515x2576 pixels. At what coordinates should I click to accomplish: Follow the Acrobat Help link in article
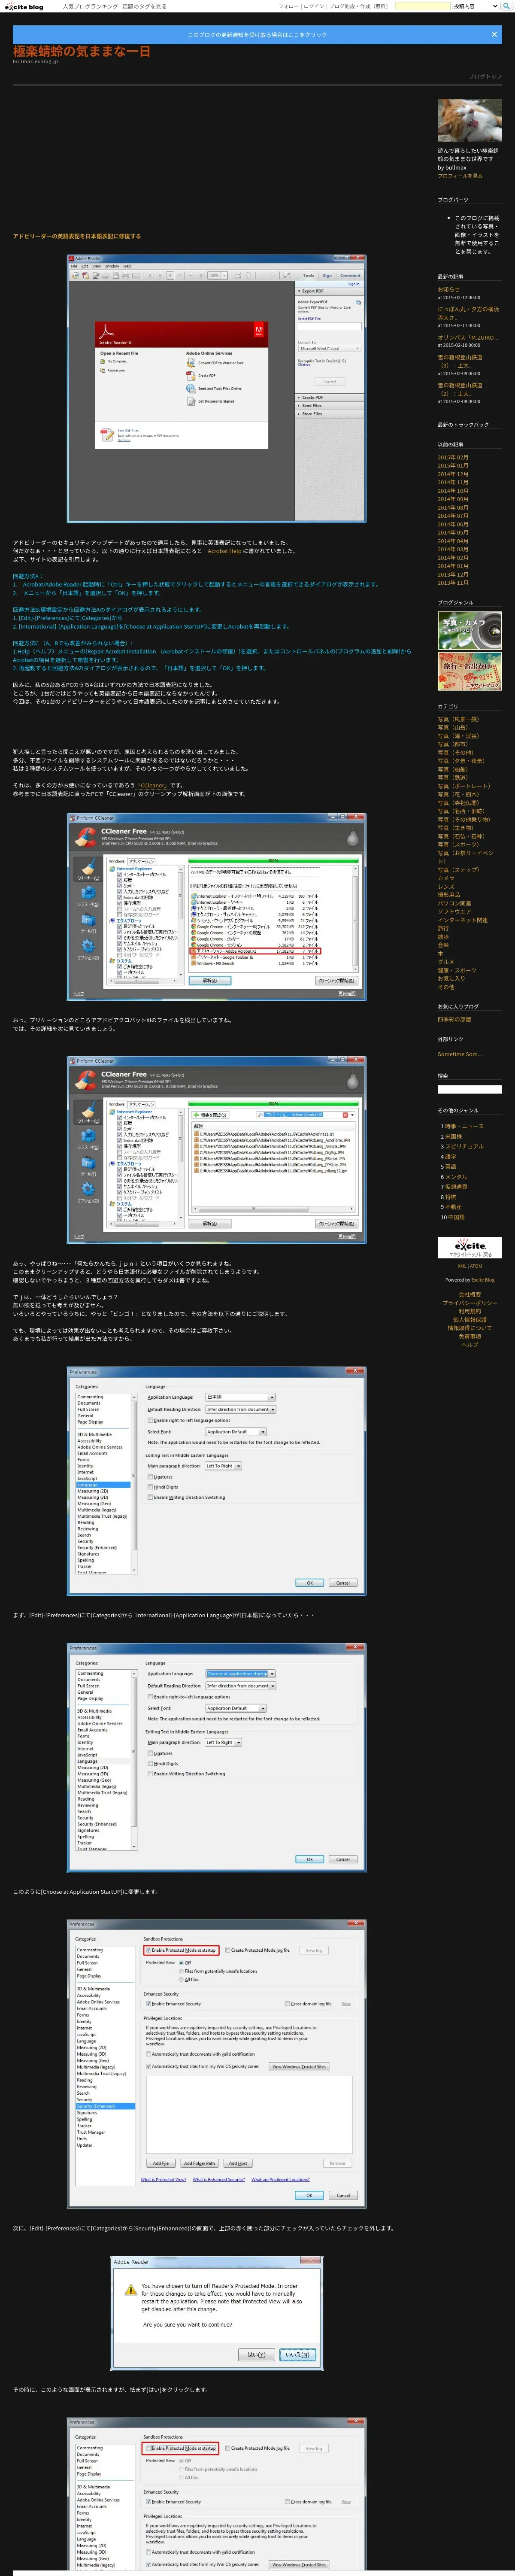click(225, 551)
